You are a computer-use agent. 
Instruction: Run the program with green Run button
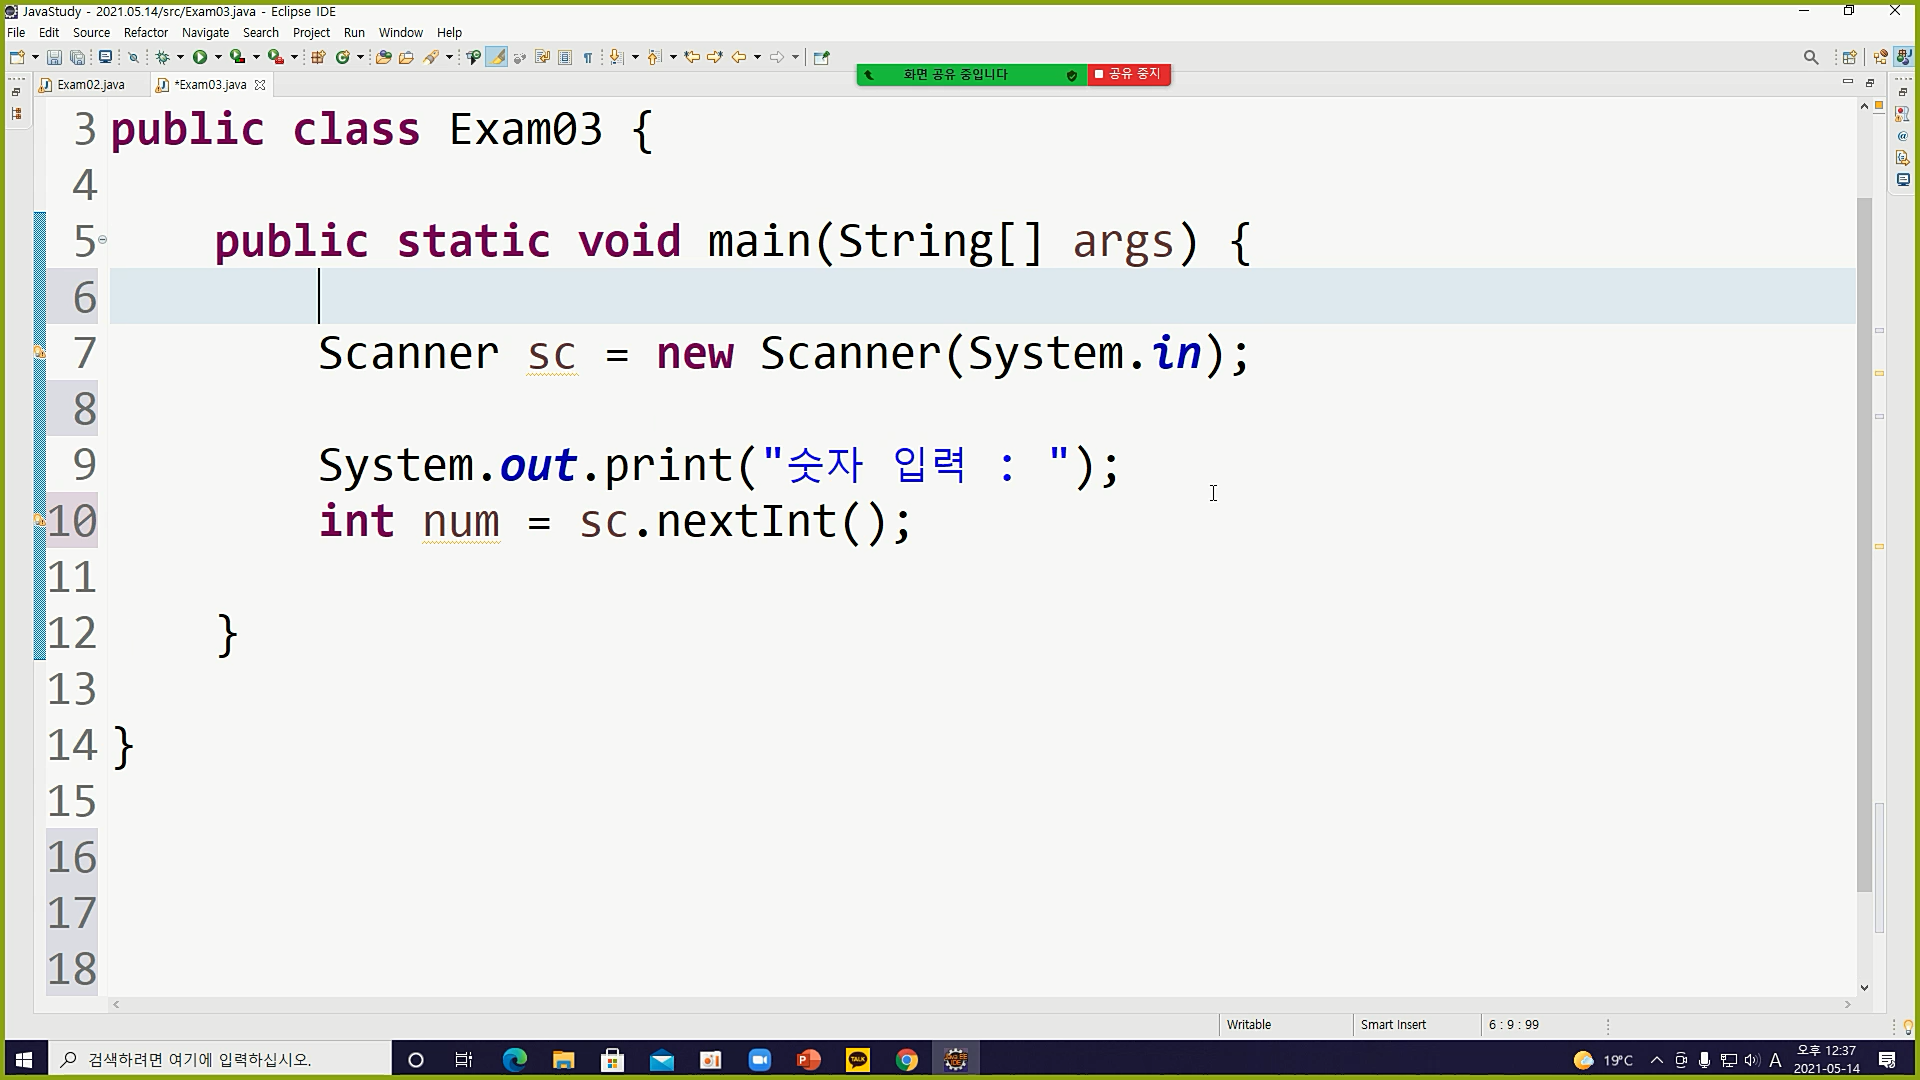(200, 58)
